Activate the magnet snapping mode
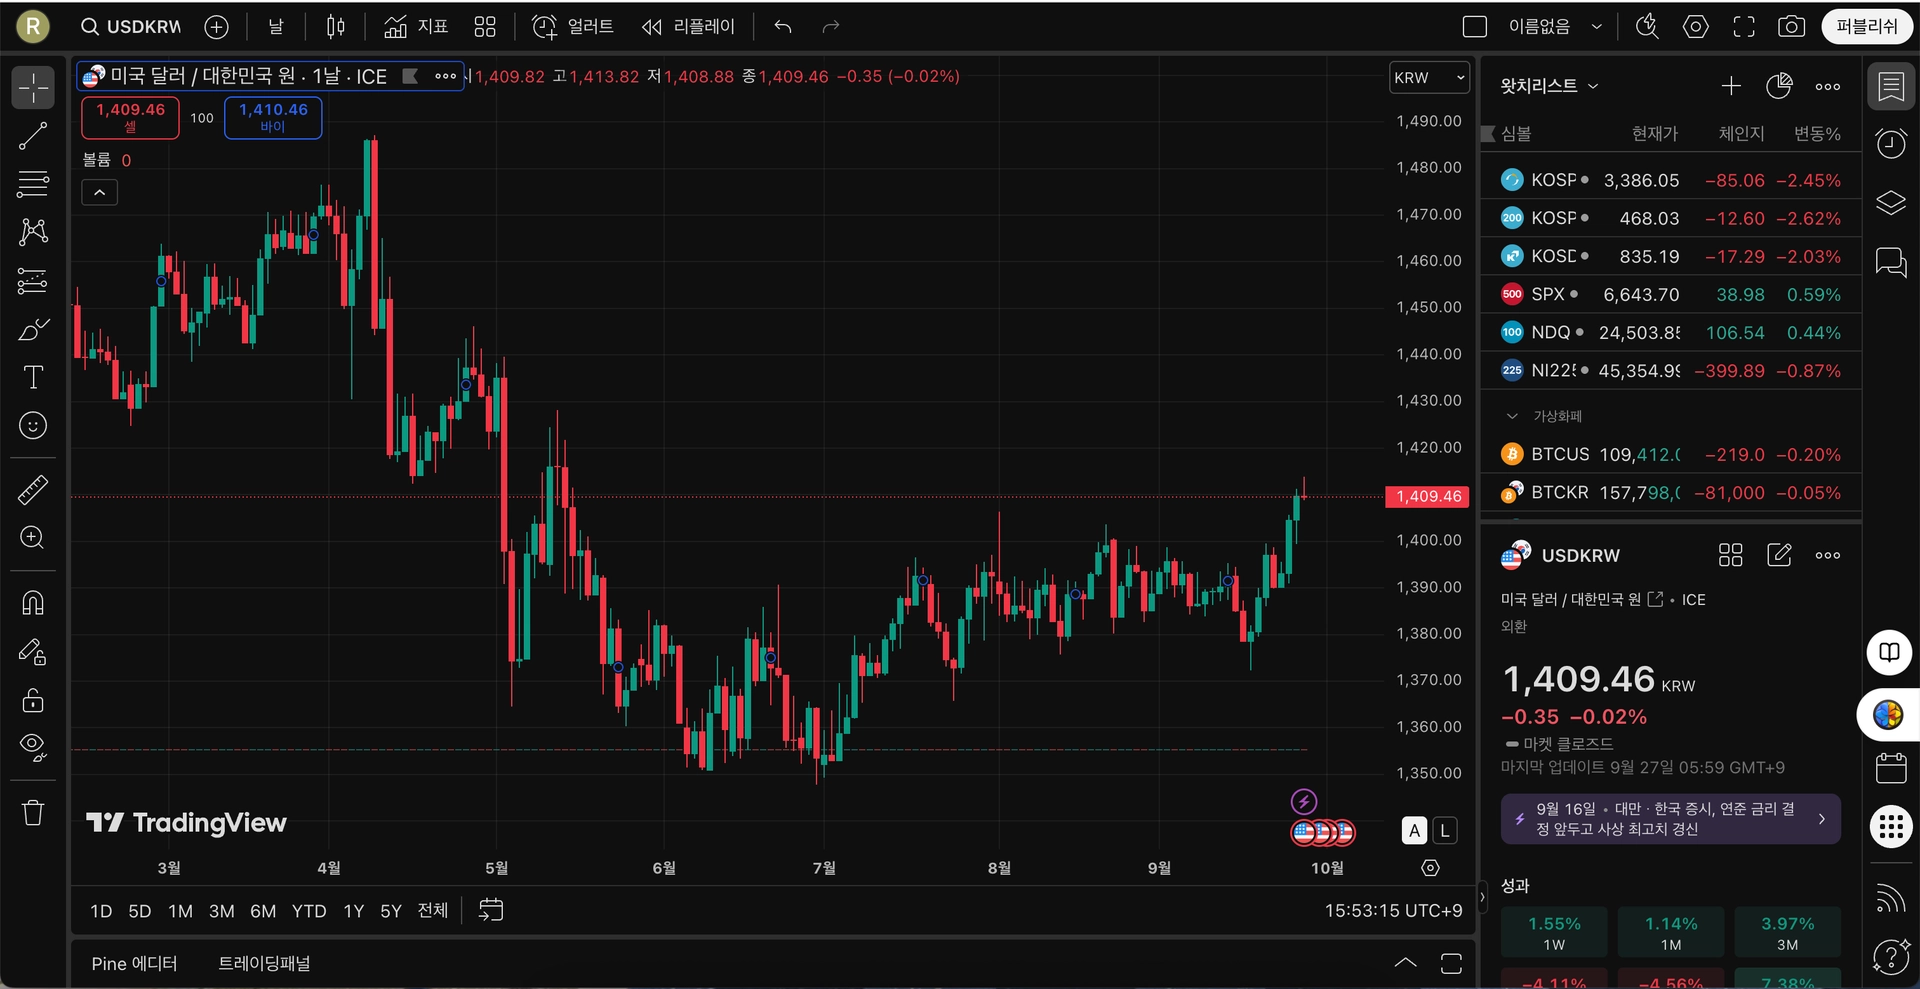1920x989 pixels. [x=33, y=603]
